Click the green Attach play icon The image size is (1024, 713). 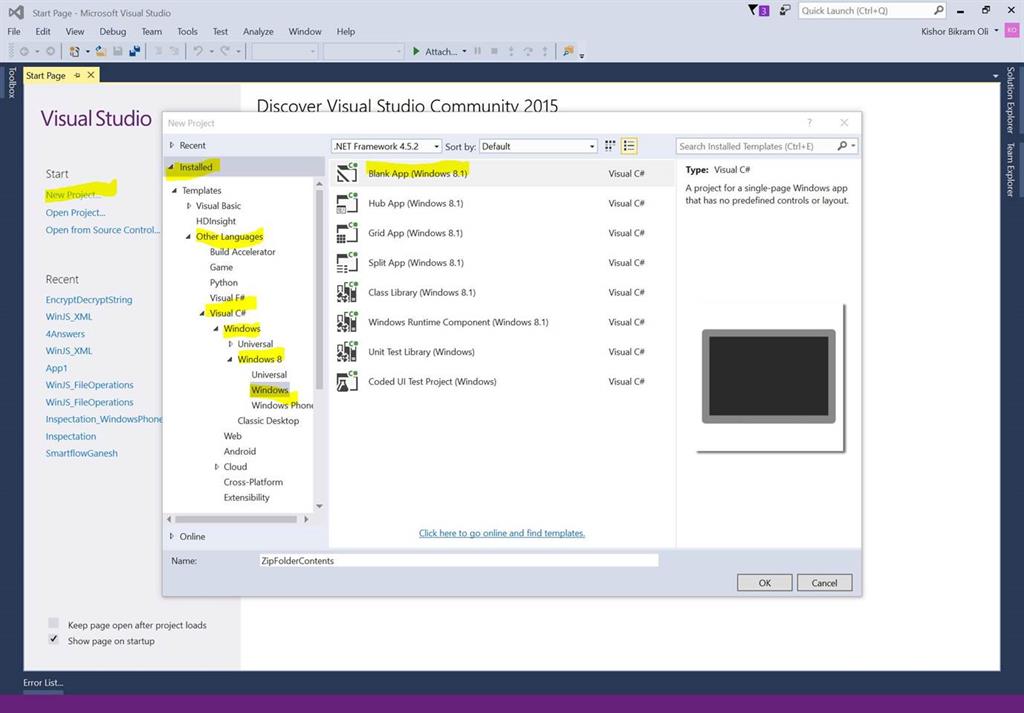(416, 51)
